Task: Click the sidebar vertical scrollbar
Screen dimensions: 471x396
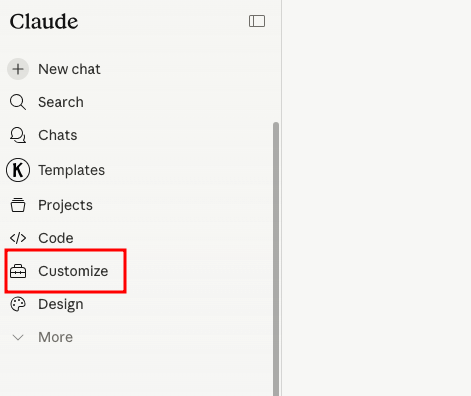Action: click(x=276, y=259)
